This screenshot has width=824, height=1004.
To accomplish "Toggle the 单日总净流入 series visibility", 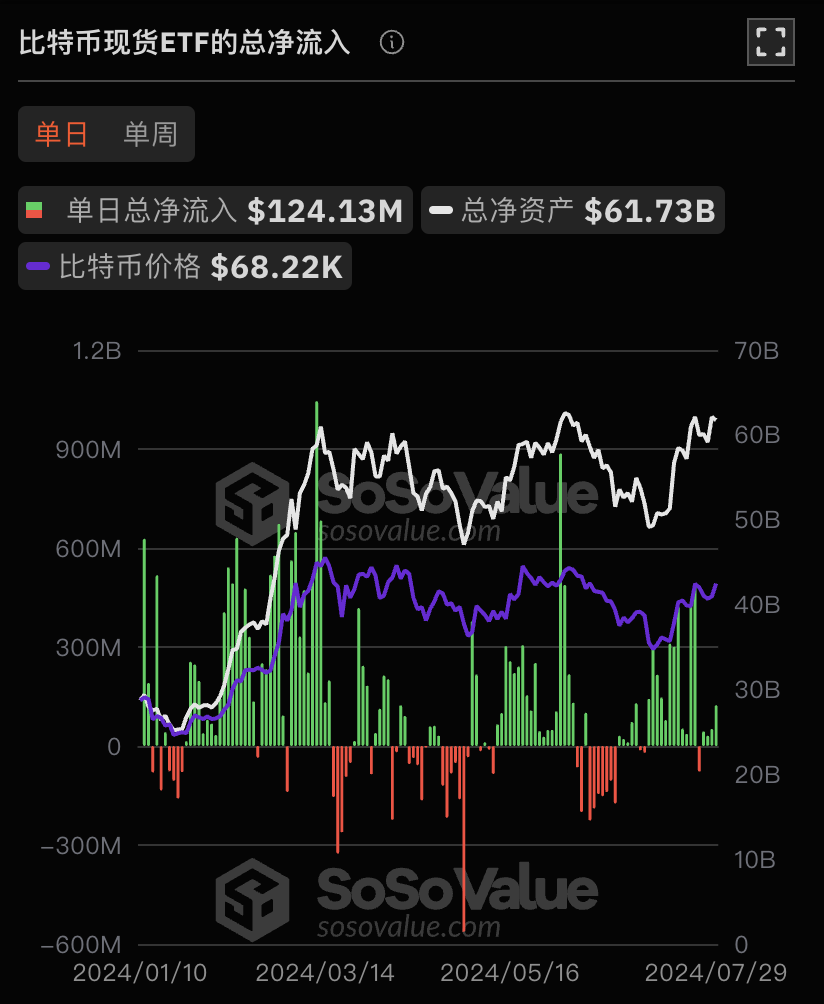I will [152, 210].
